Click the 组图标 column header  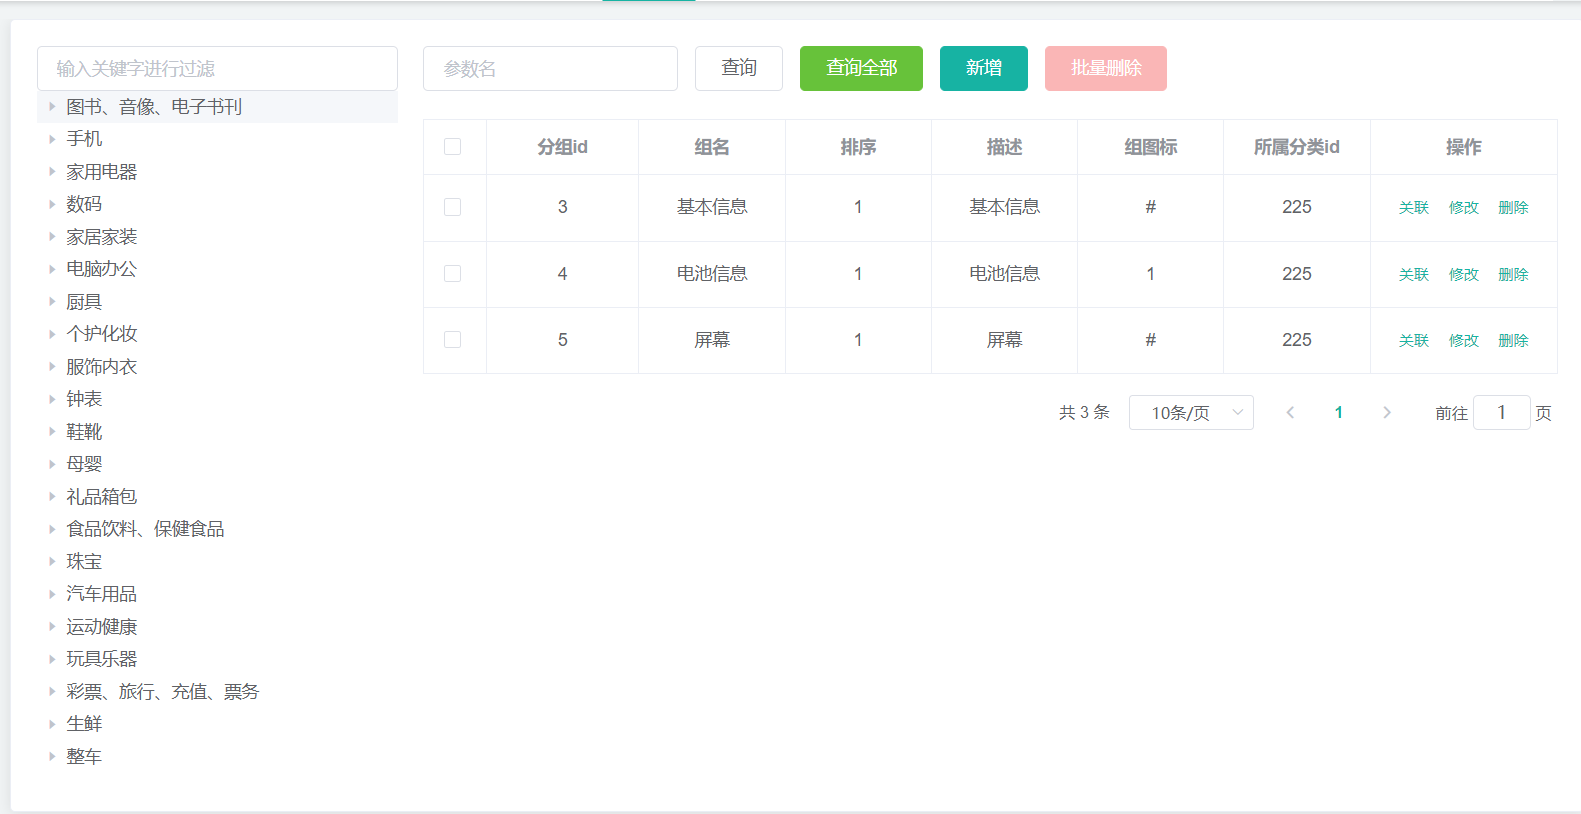pos(1150,147)
